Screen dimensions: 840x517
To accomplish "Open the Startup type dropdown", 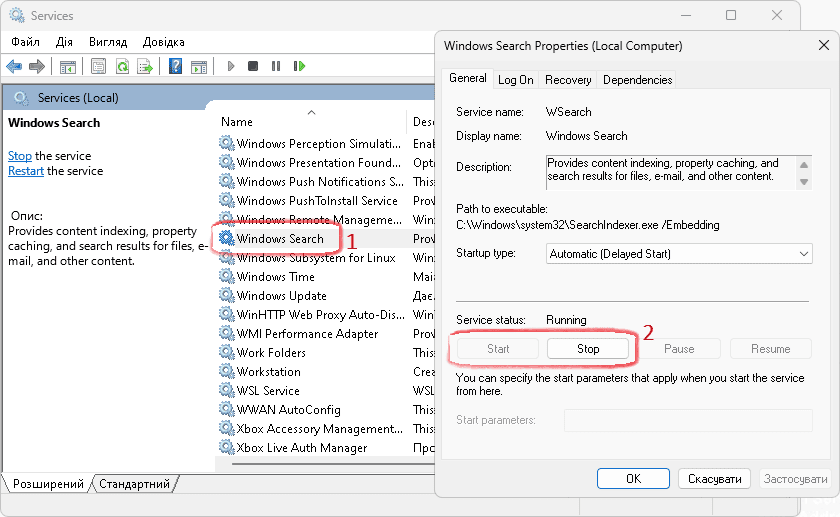I will pos(679,253).
